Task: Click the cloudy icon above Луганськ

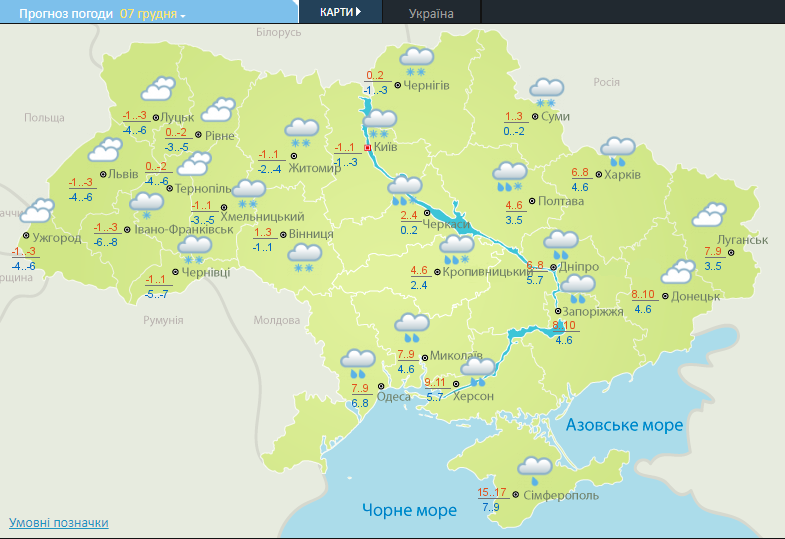Action: tap(709, 215)
